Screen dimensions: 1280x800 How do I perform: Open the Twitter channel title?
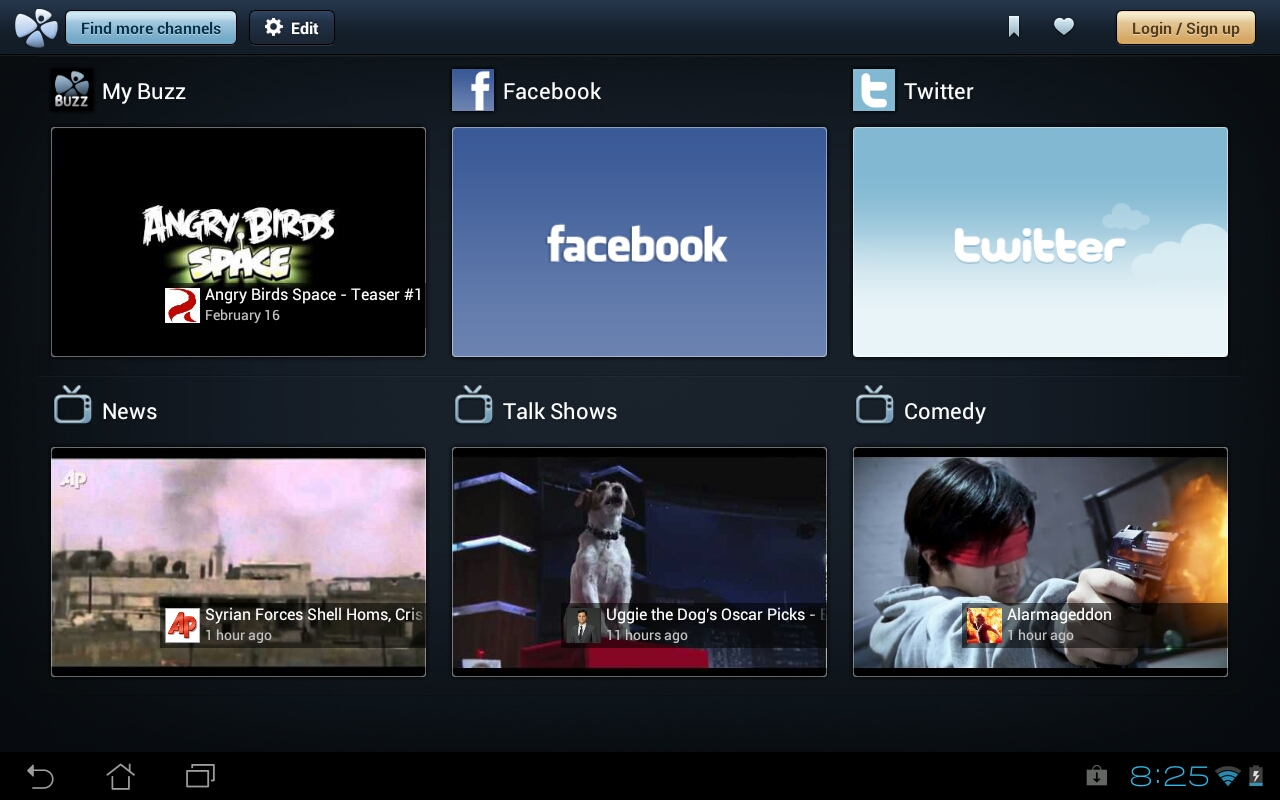tap(939, 91)
